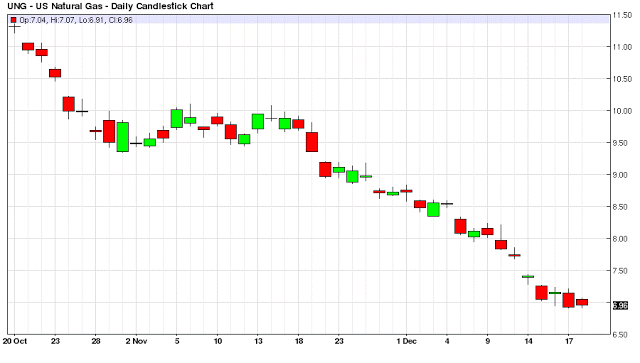Click the large red candle after 18 Nov
The image size is (640, 363).
[x=312, y=142]
